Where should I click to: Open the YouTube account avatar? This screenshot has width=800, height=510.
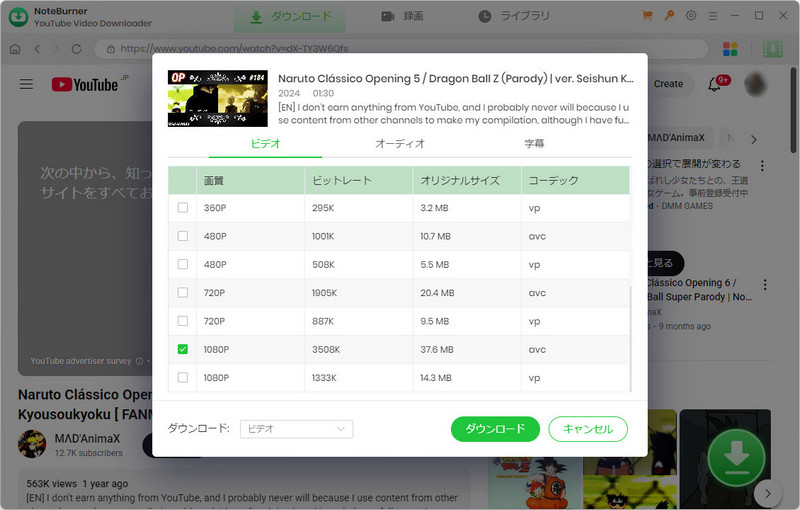point(756,84)
